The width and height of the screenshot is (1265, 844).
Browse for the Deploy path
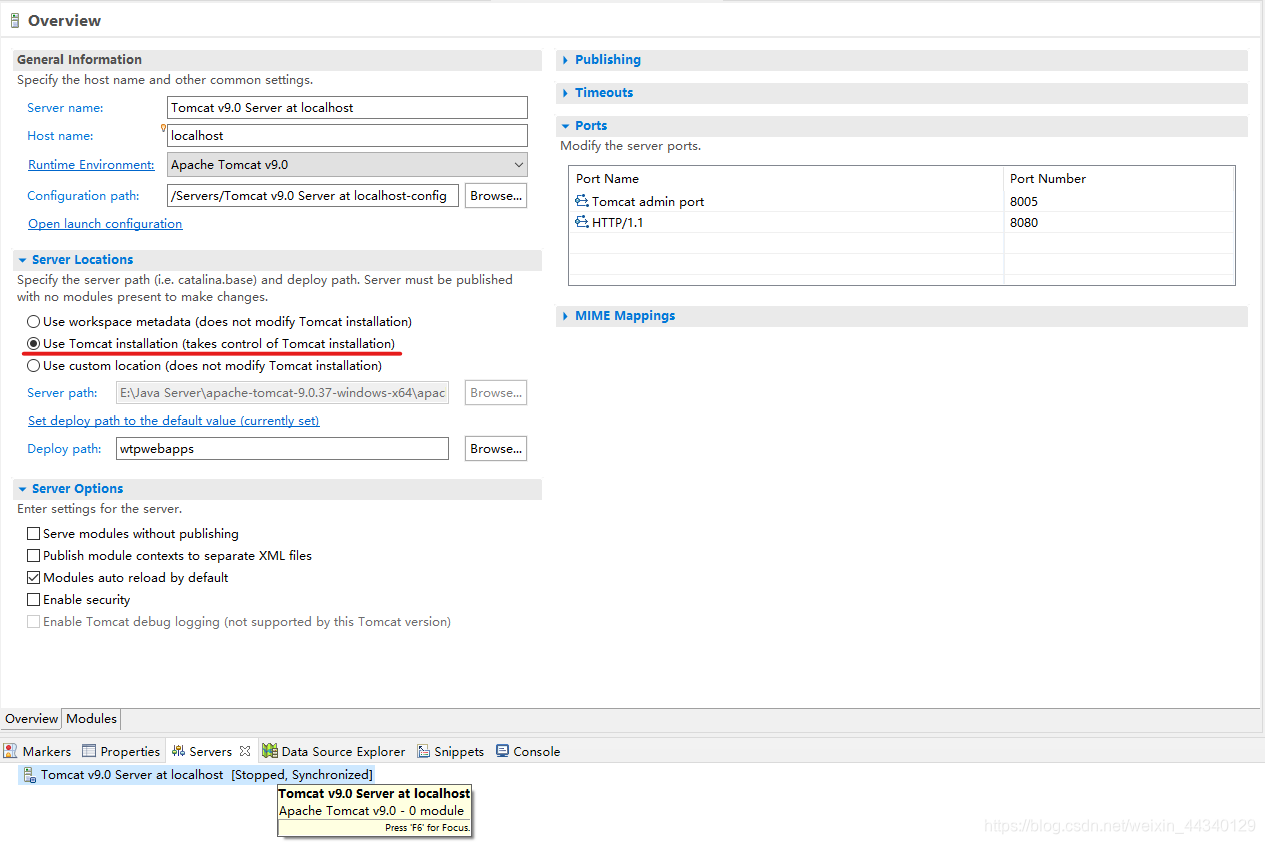coord(496,449)
